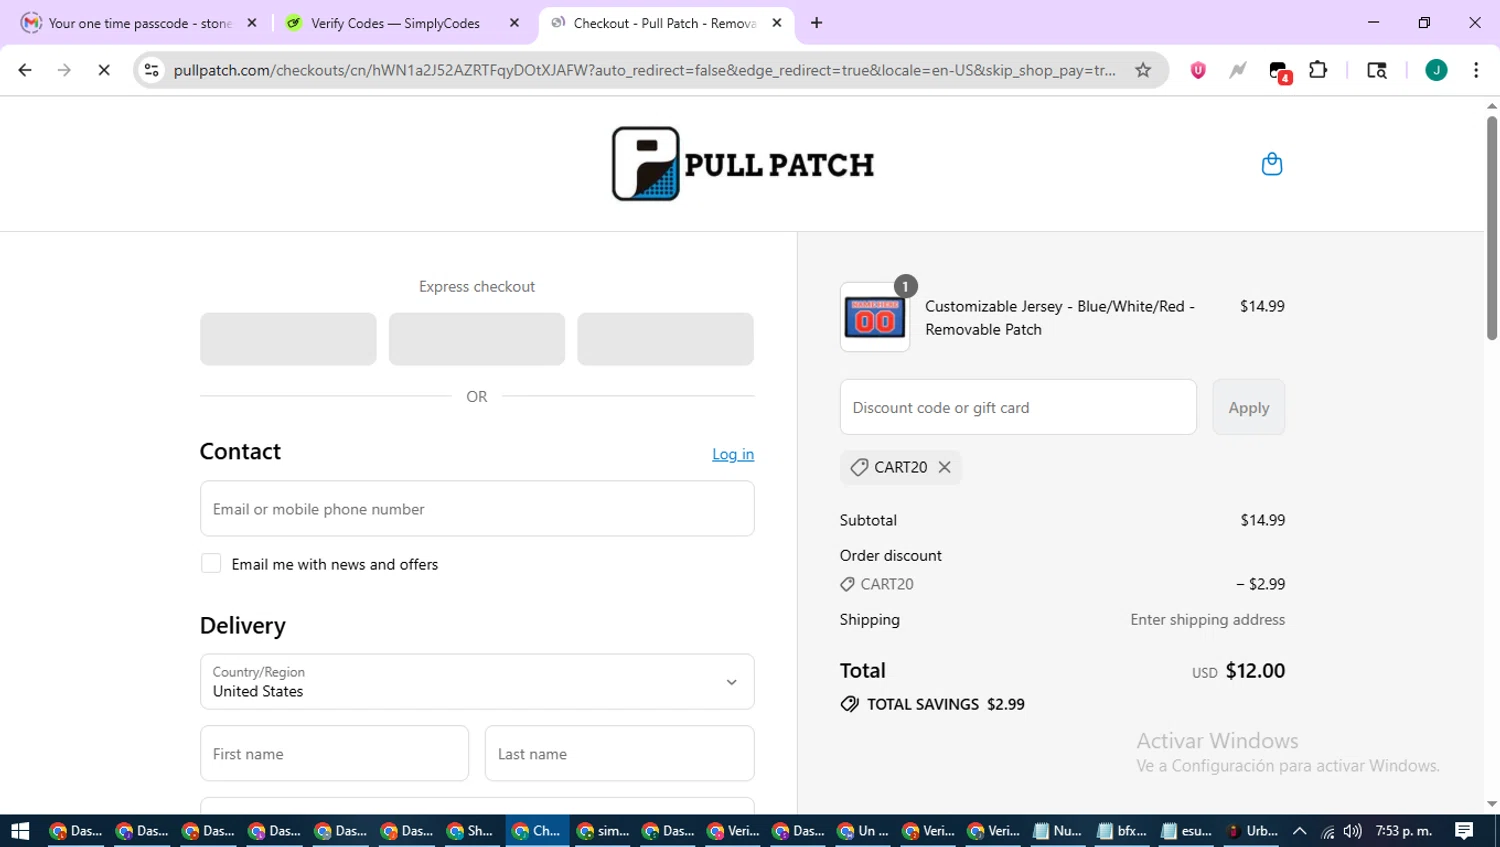The image size is (1500, 847).
Task: Go back with the browser back arrow
Action: click(25, 70)
